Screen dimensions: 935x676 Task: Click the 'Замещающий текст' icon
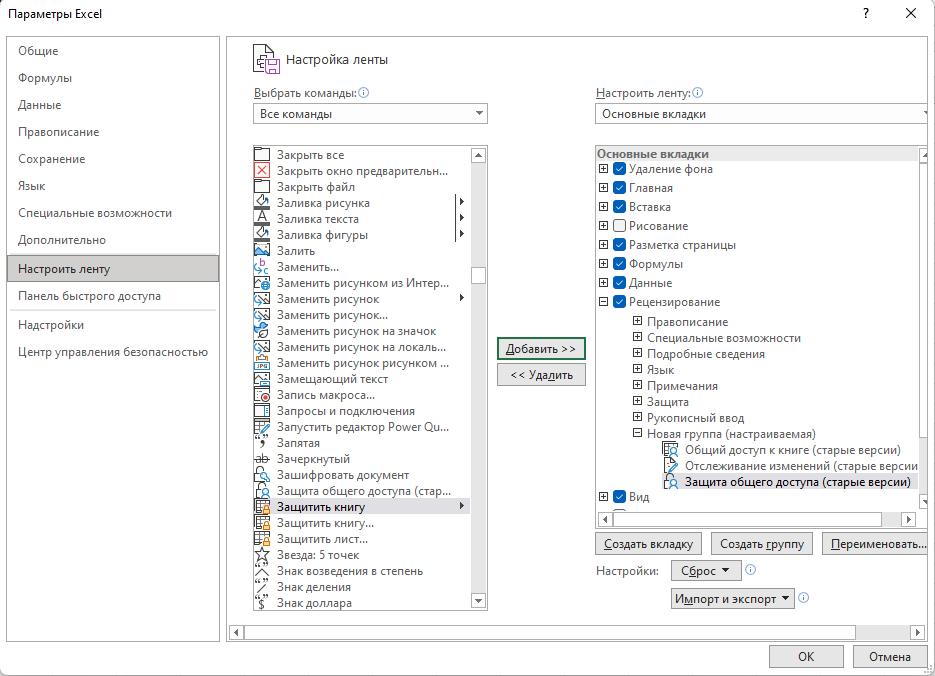[x=262, y=379]
